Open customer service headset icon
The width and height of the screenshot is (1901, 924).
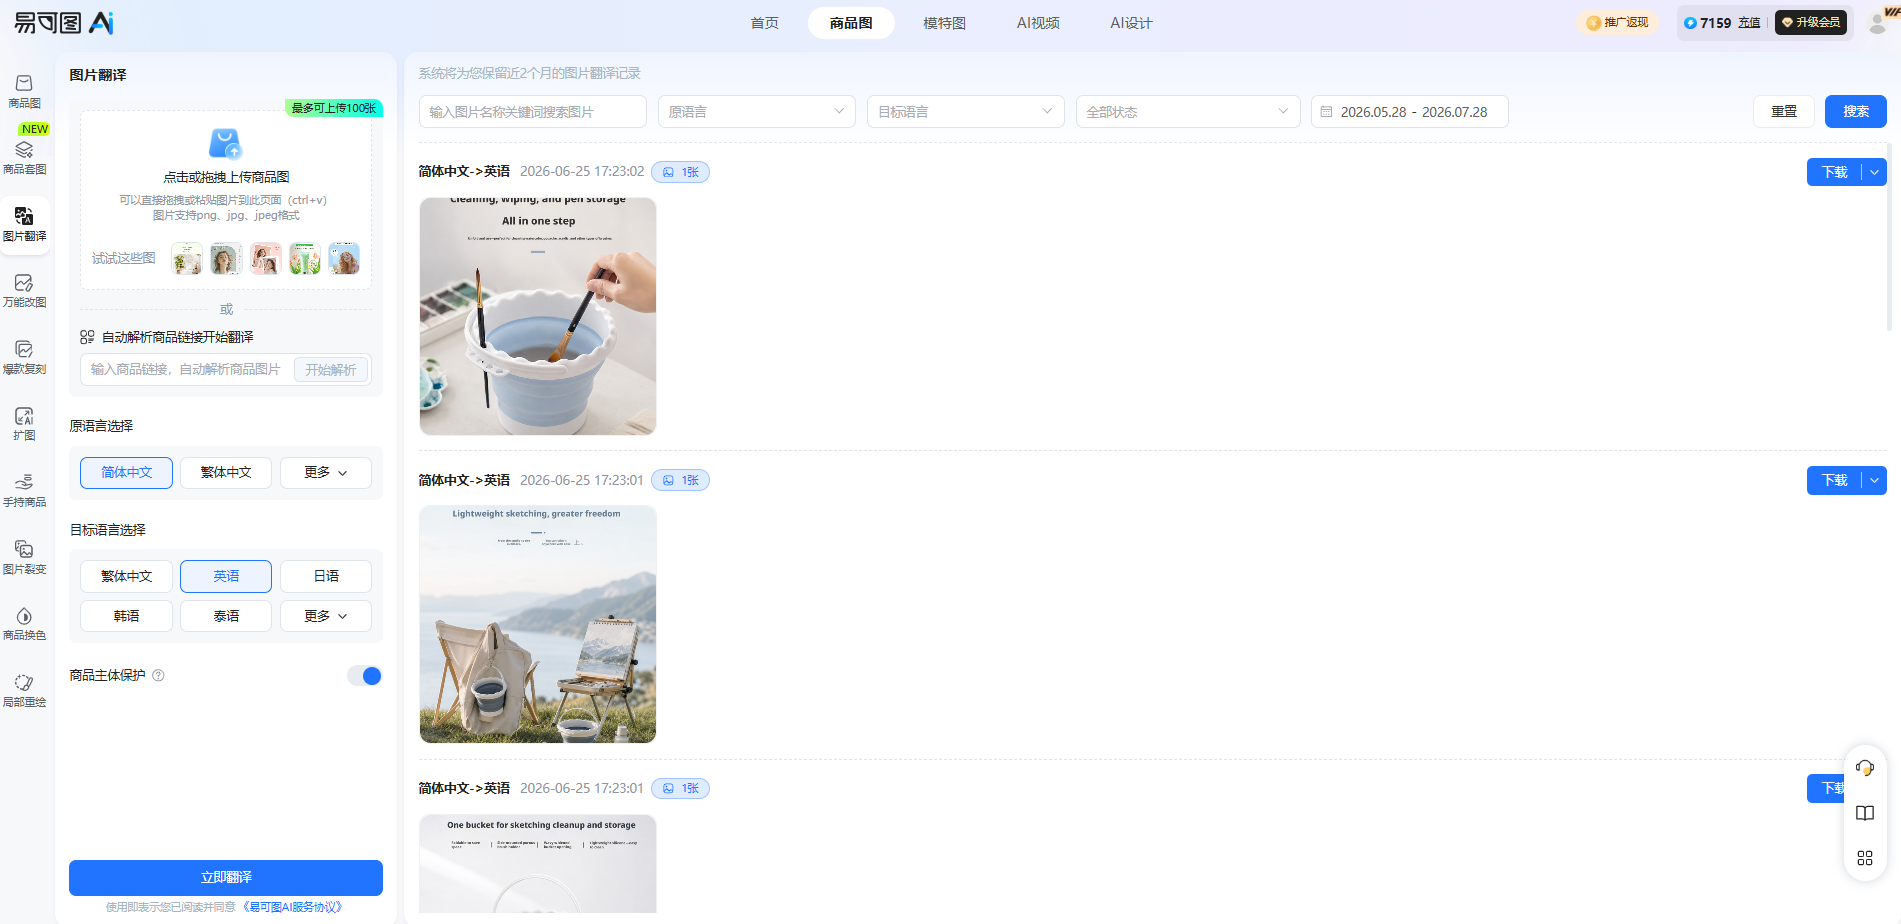pyautogui.click(x=1865, y=768)
